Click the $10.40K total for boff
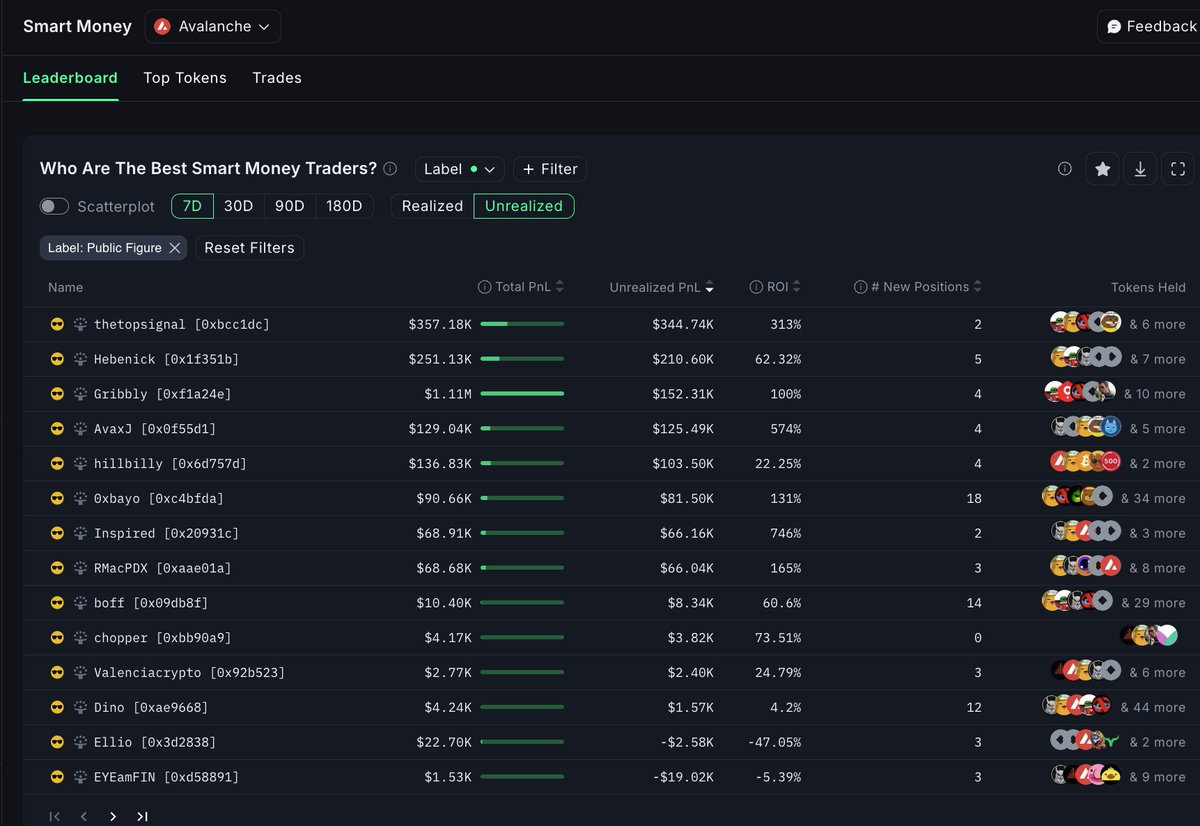This screenshot has height=826, width=1200. click(x=444, y=603)
